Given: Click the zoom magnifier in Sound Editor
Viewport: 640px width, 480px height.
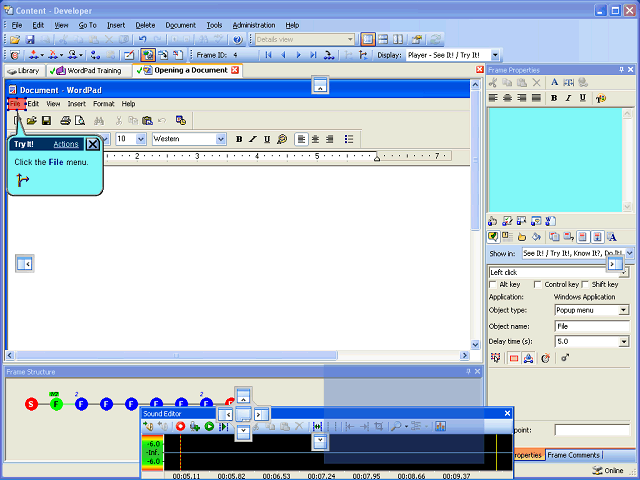Looking at the screenshot, I should 396,427.
